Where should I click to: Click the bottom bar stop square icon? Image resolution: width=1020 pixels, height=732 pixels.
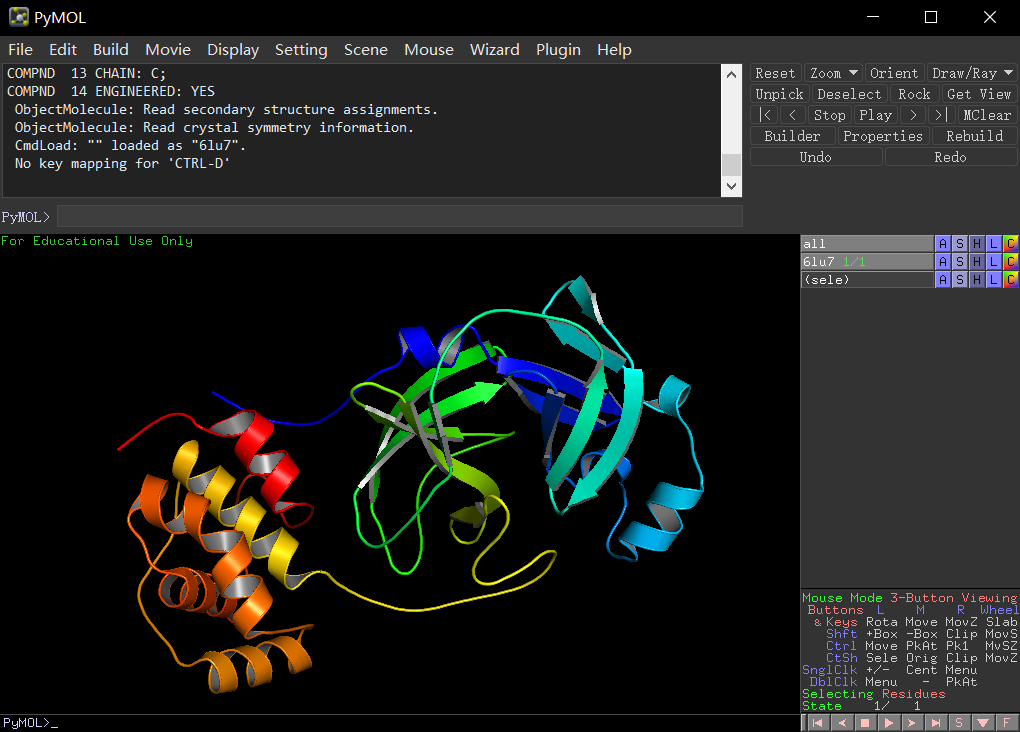(x=865, y=722)
